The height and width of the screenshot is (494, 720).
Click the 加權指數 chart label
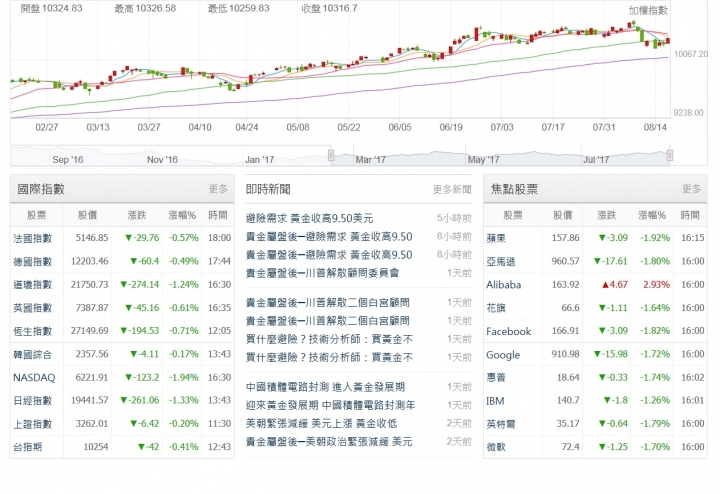[x=648, y=10]
